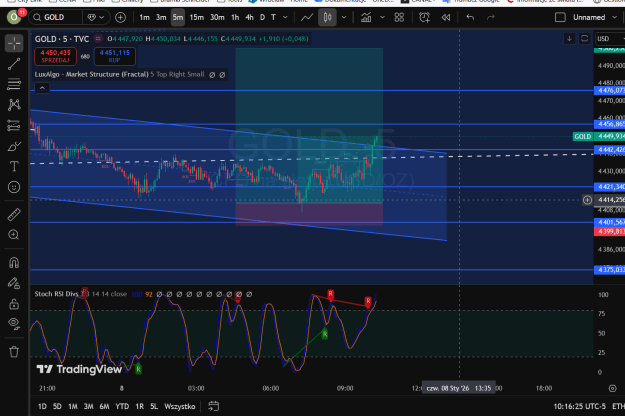Delete drawings with the trash icon
Screen dimensions: 625x416
14,352
